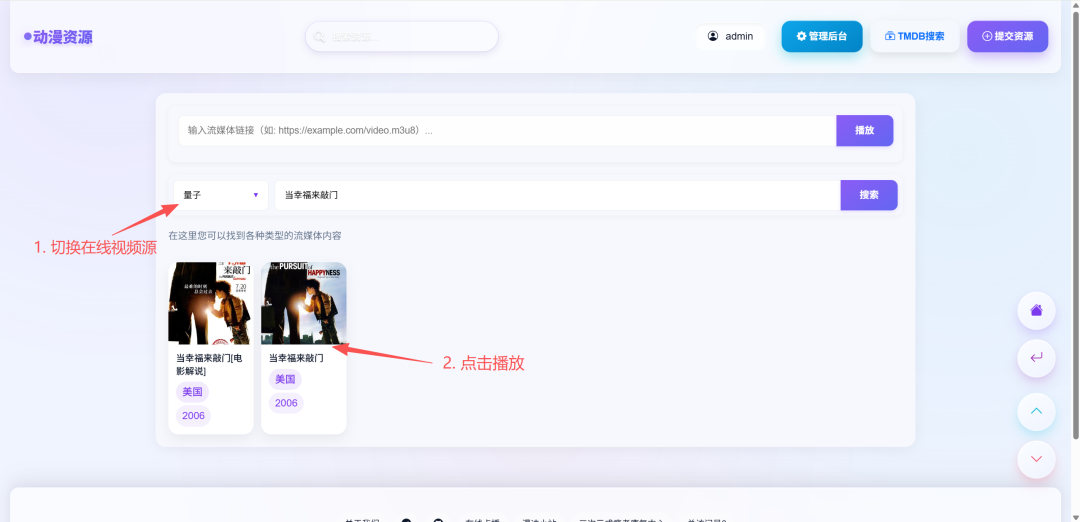The height and width of the screenshot is (522, 1080).
Task: Click the admin avatar icon
Action: tap(713, 36)
